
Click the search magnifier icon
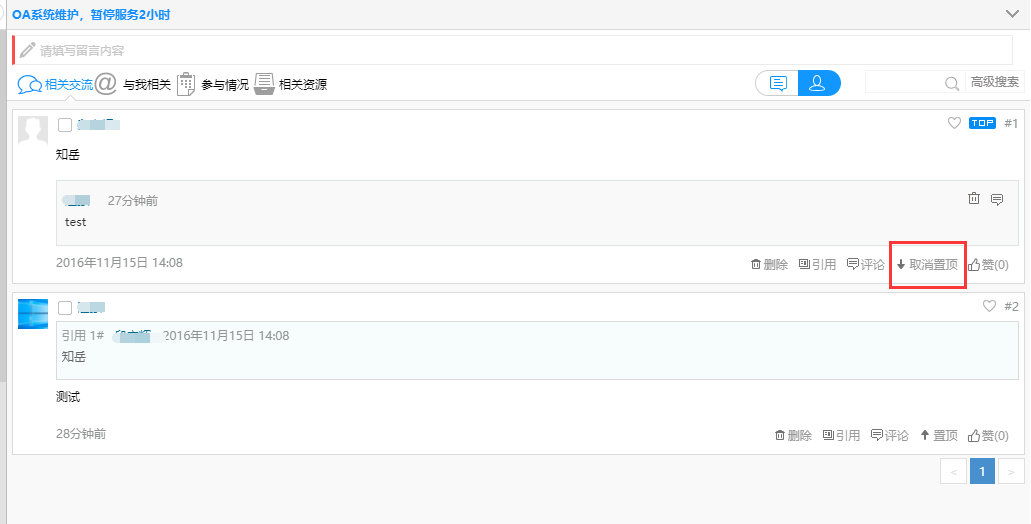coord(952,84)
